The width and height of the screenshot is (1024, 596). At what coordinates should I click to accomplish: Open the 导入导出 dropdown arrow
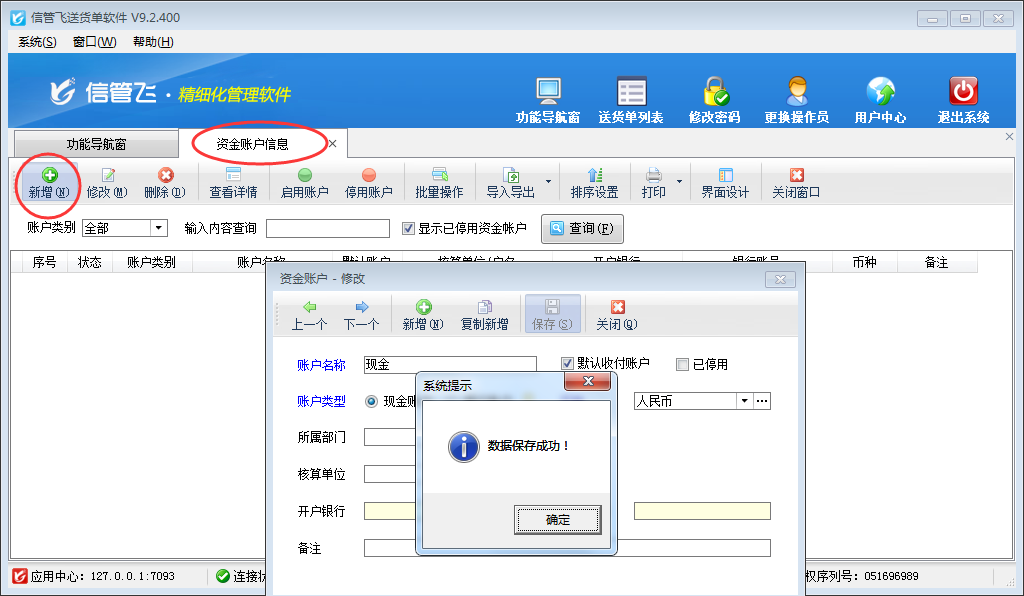pyautogui.click(x=548, y=183)
